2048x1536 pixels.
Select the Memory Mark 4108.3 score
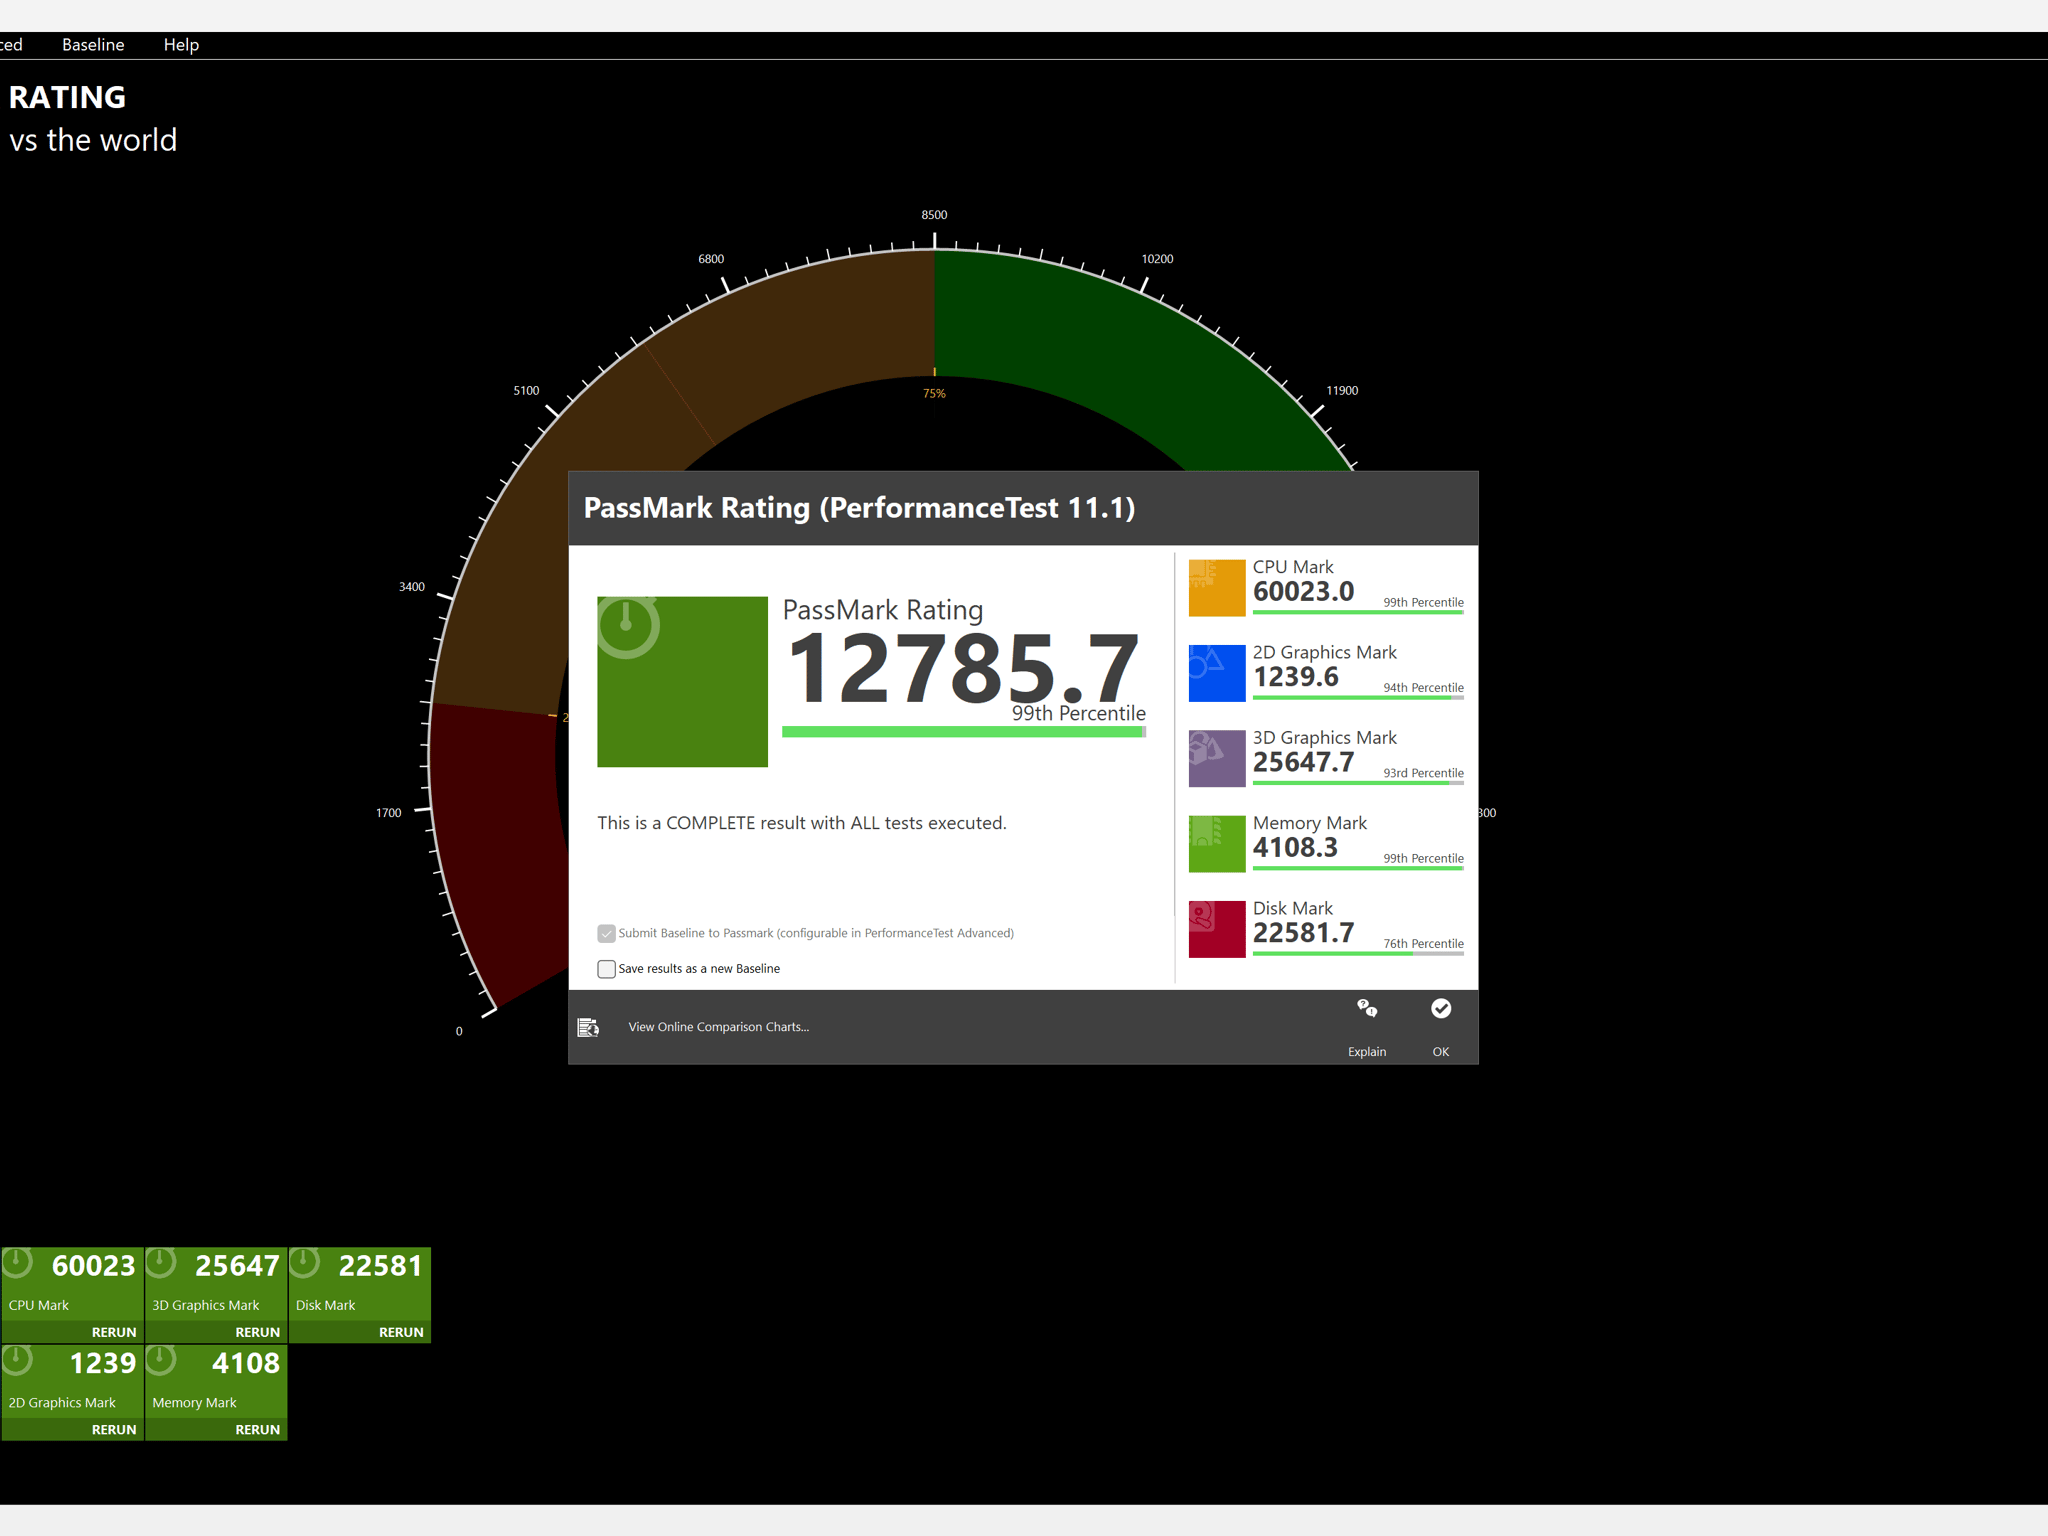1295,847
